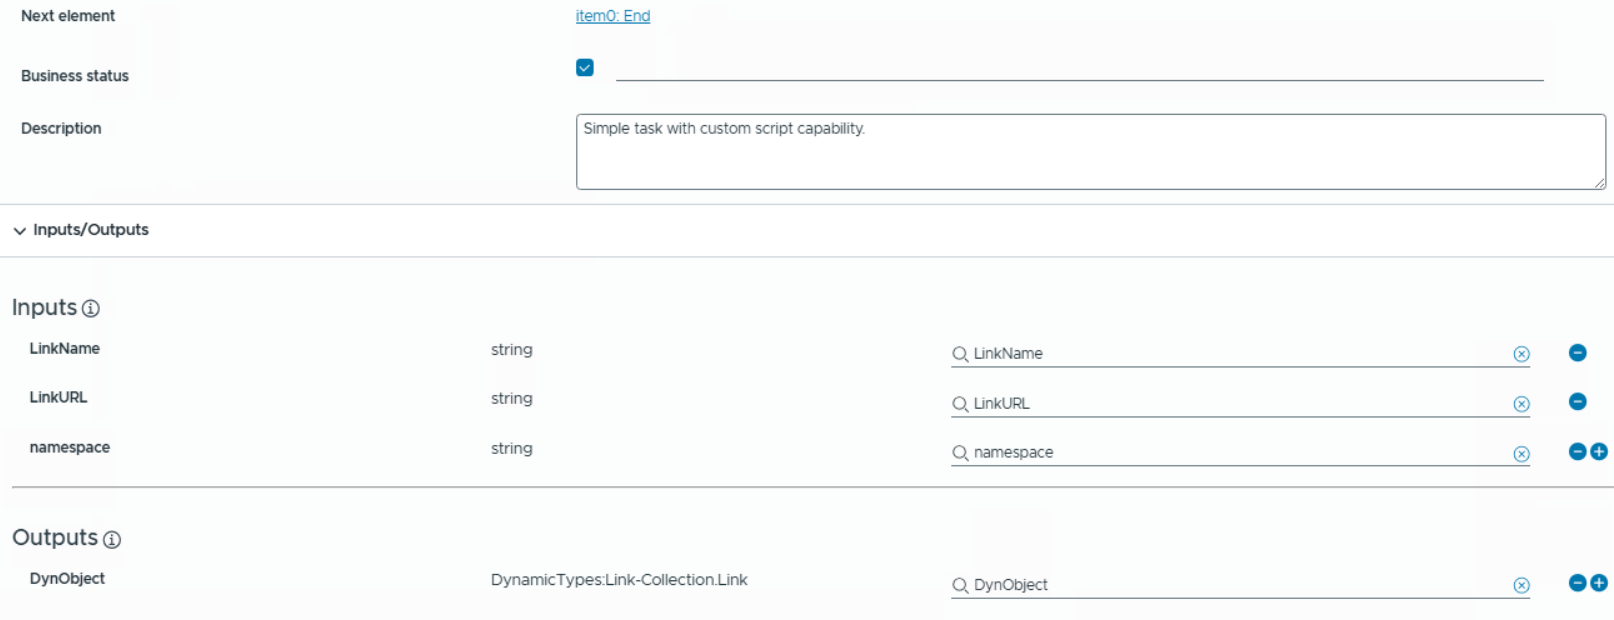
Task: Click the namespace variable search field
Action: (x=1238, y=453)
